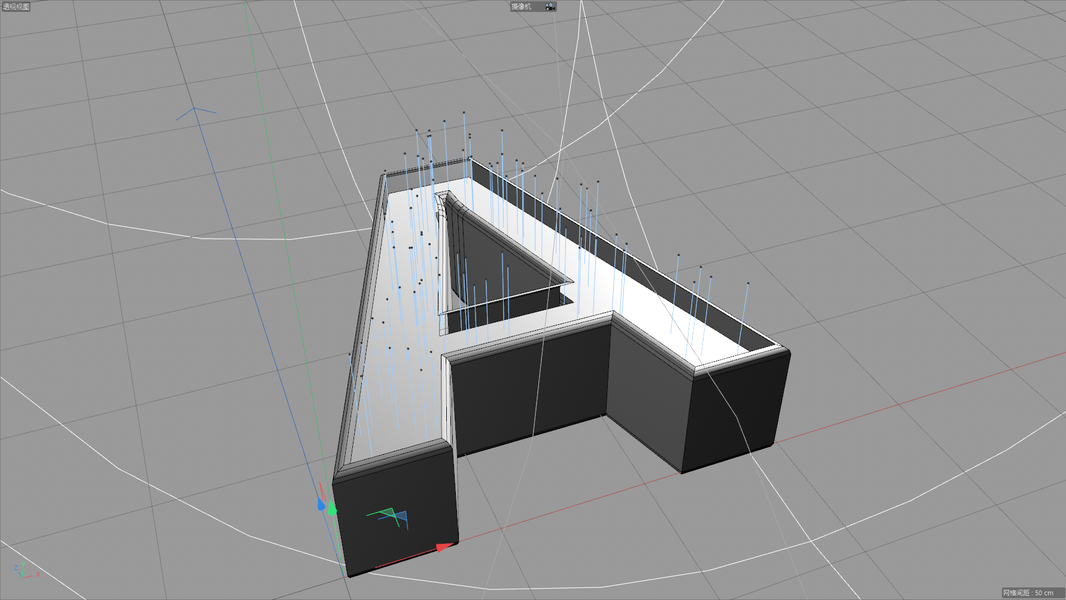Grab the red X-axis arrow handle
This screenshot has width=1066, height=600.
[x=445, y=547]
